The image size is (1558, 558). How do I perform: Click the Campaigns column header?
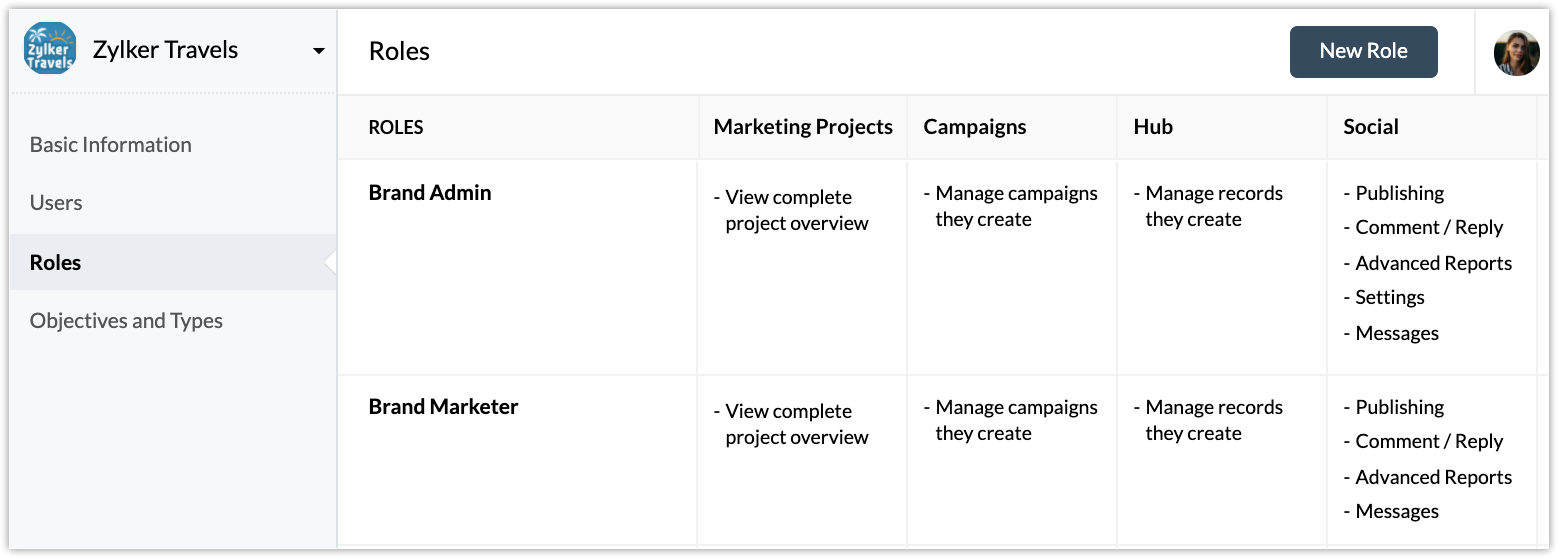(x=975, y=127)
